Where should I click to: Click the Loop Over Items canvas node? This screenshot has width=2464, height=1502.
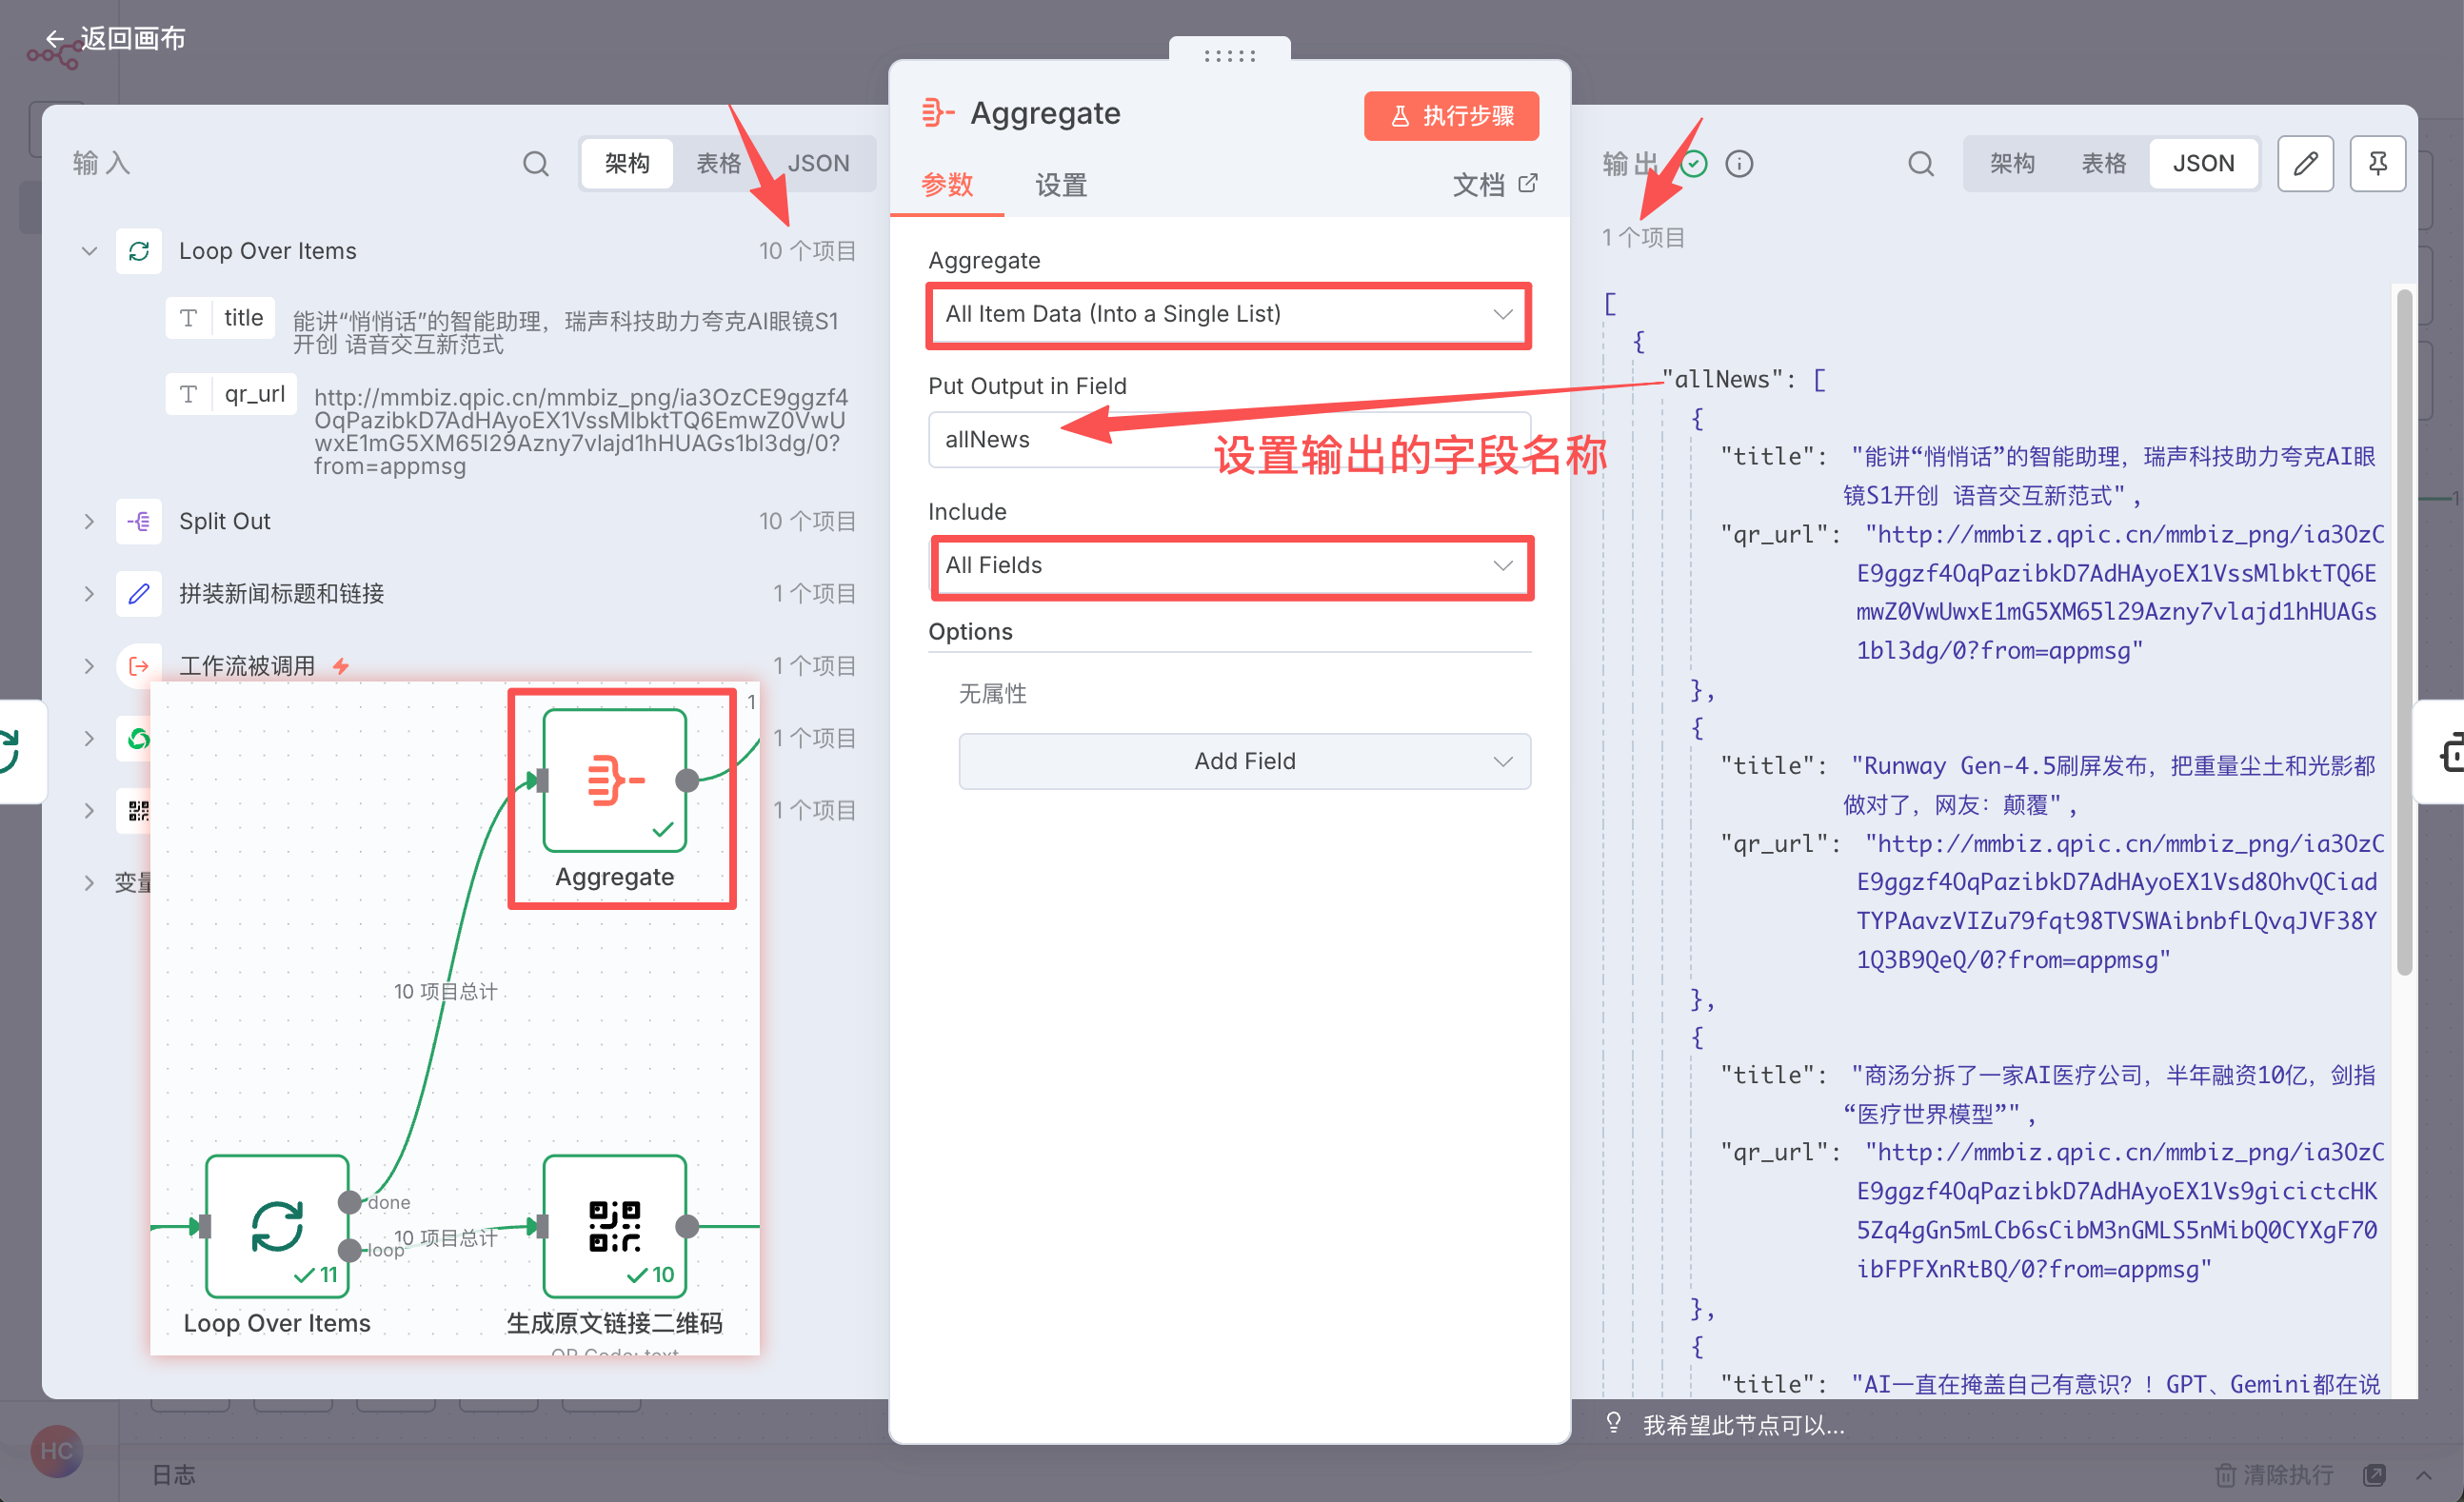coord(277,1225)
